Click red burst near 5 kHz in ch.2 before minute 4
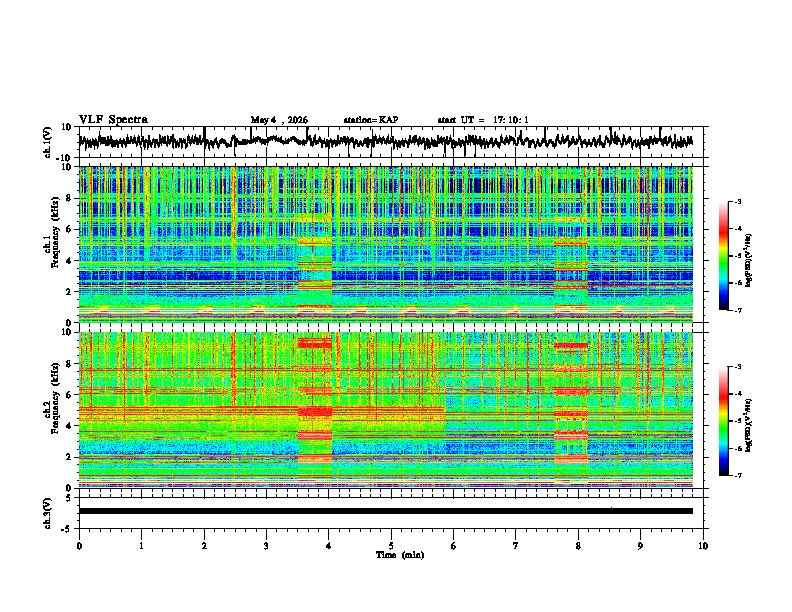The image size is (792, 612). 315,411
